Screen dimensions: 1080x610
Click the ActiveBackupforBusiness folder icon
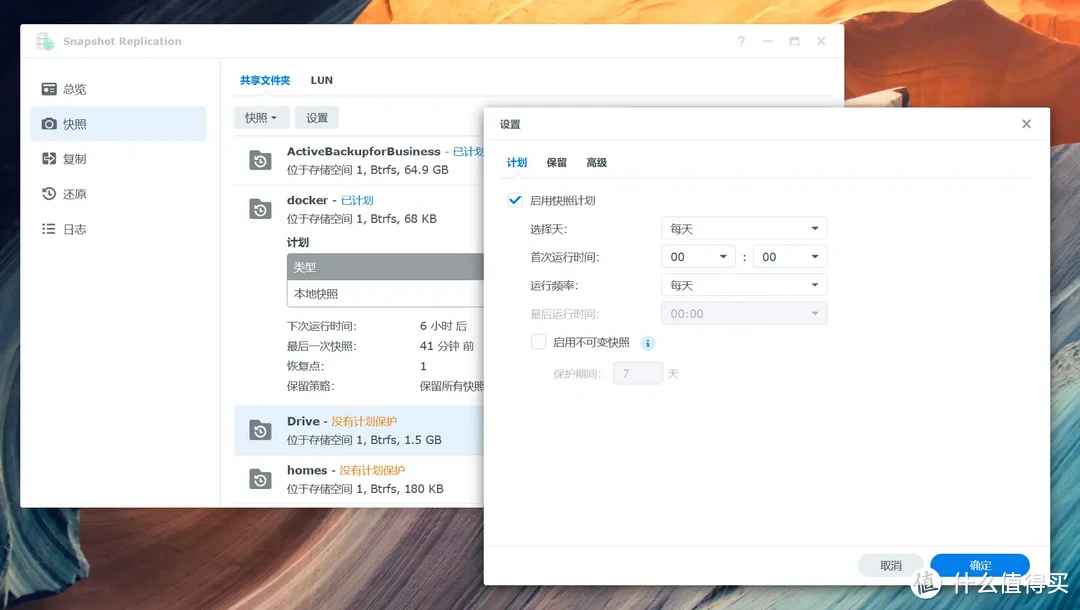pyautogui.click(x=259, y=158)
